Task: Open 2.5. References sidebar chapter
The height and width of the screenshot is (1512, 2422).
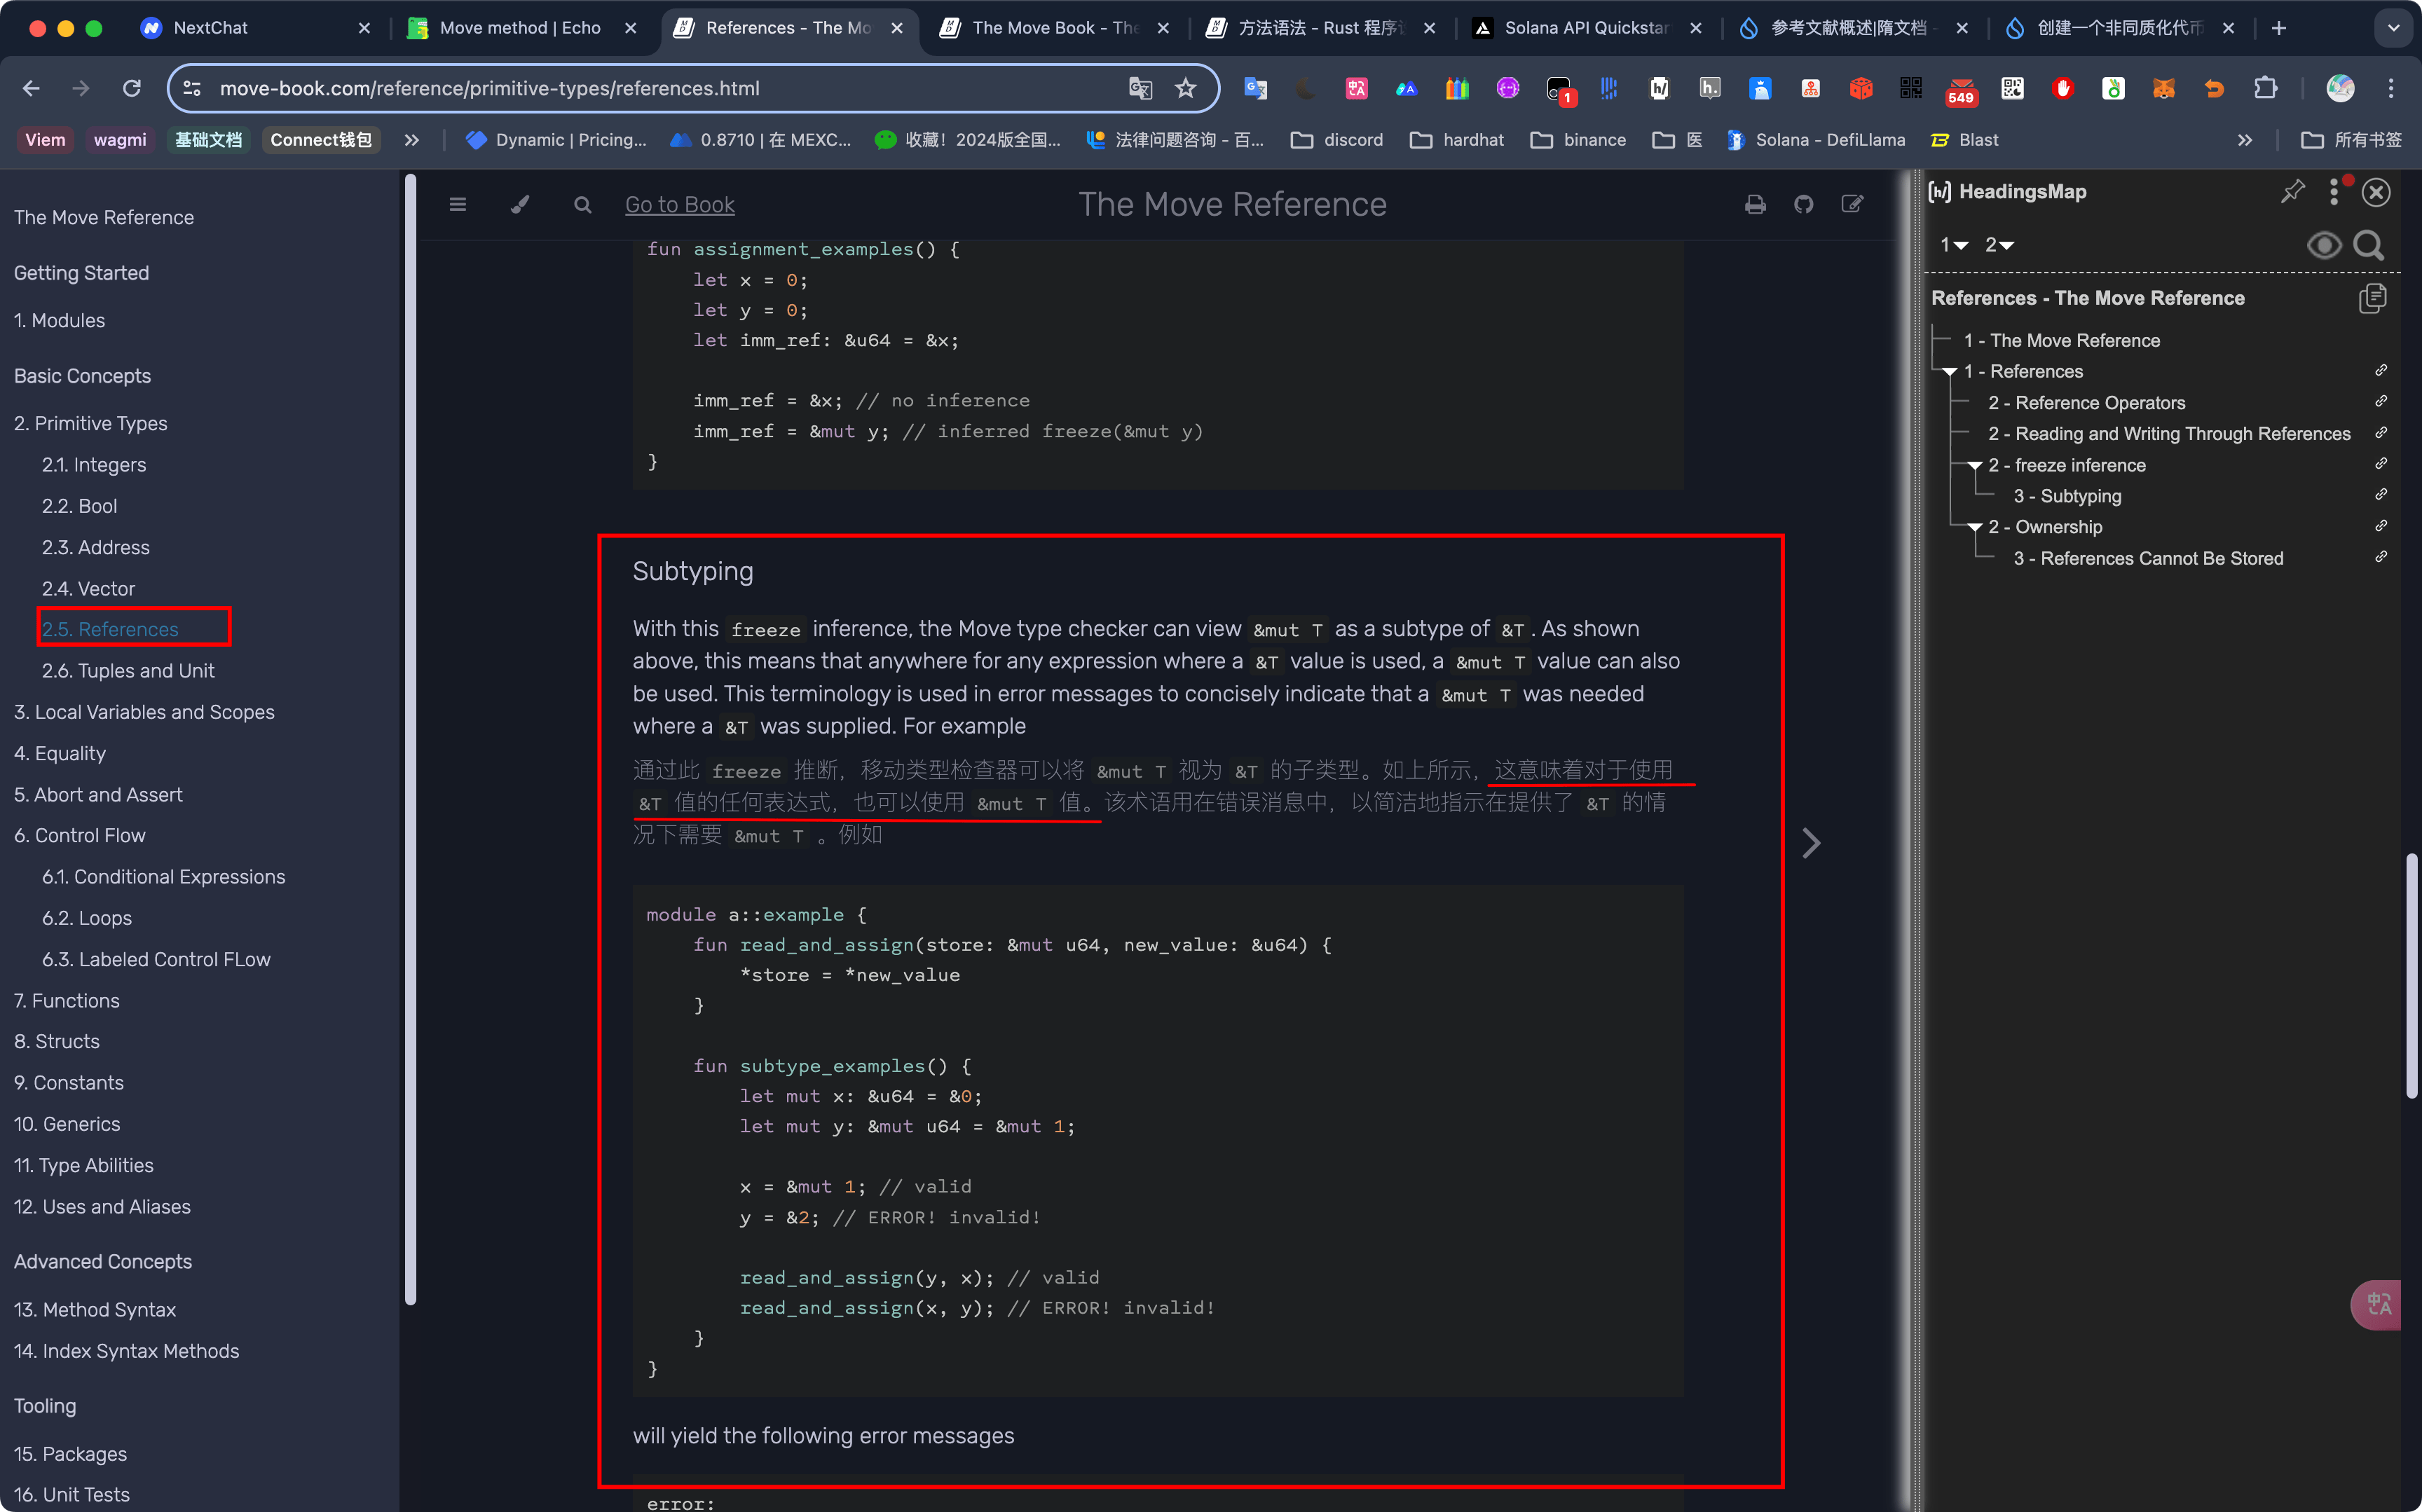Action: coord(110,629)
